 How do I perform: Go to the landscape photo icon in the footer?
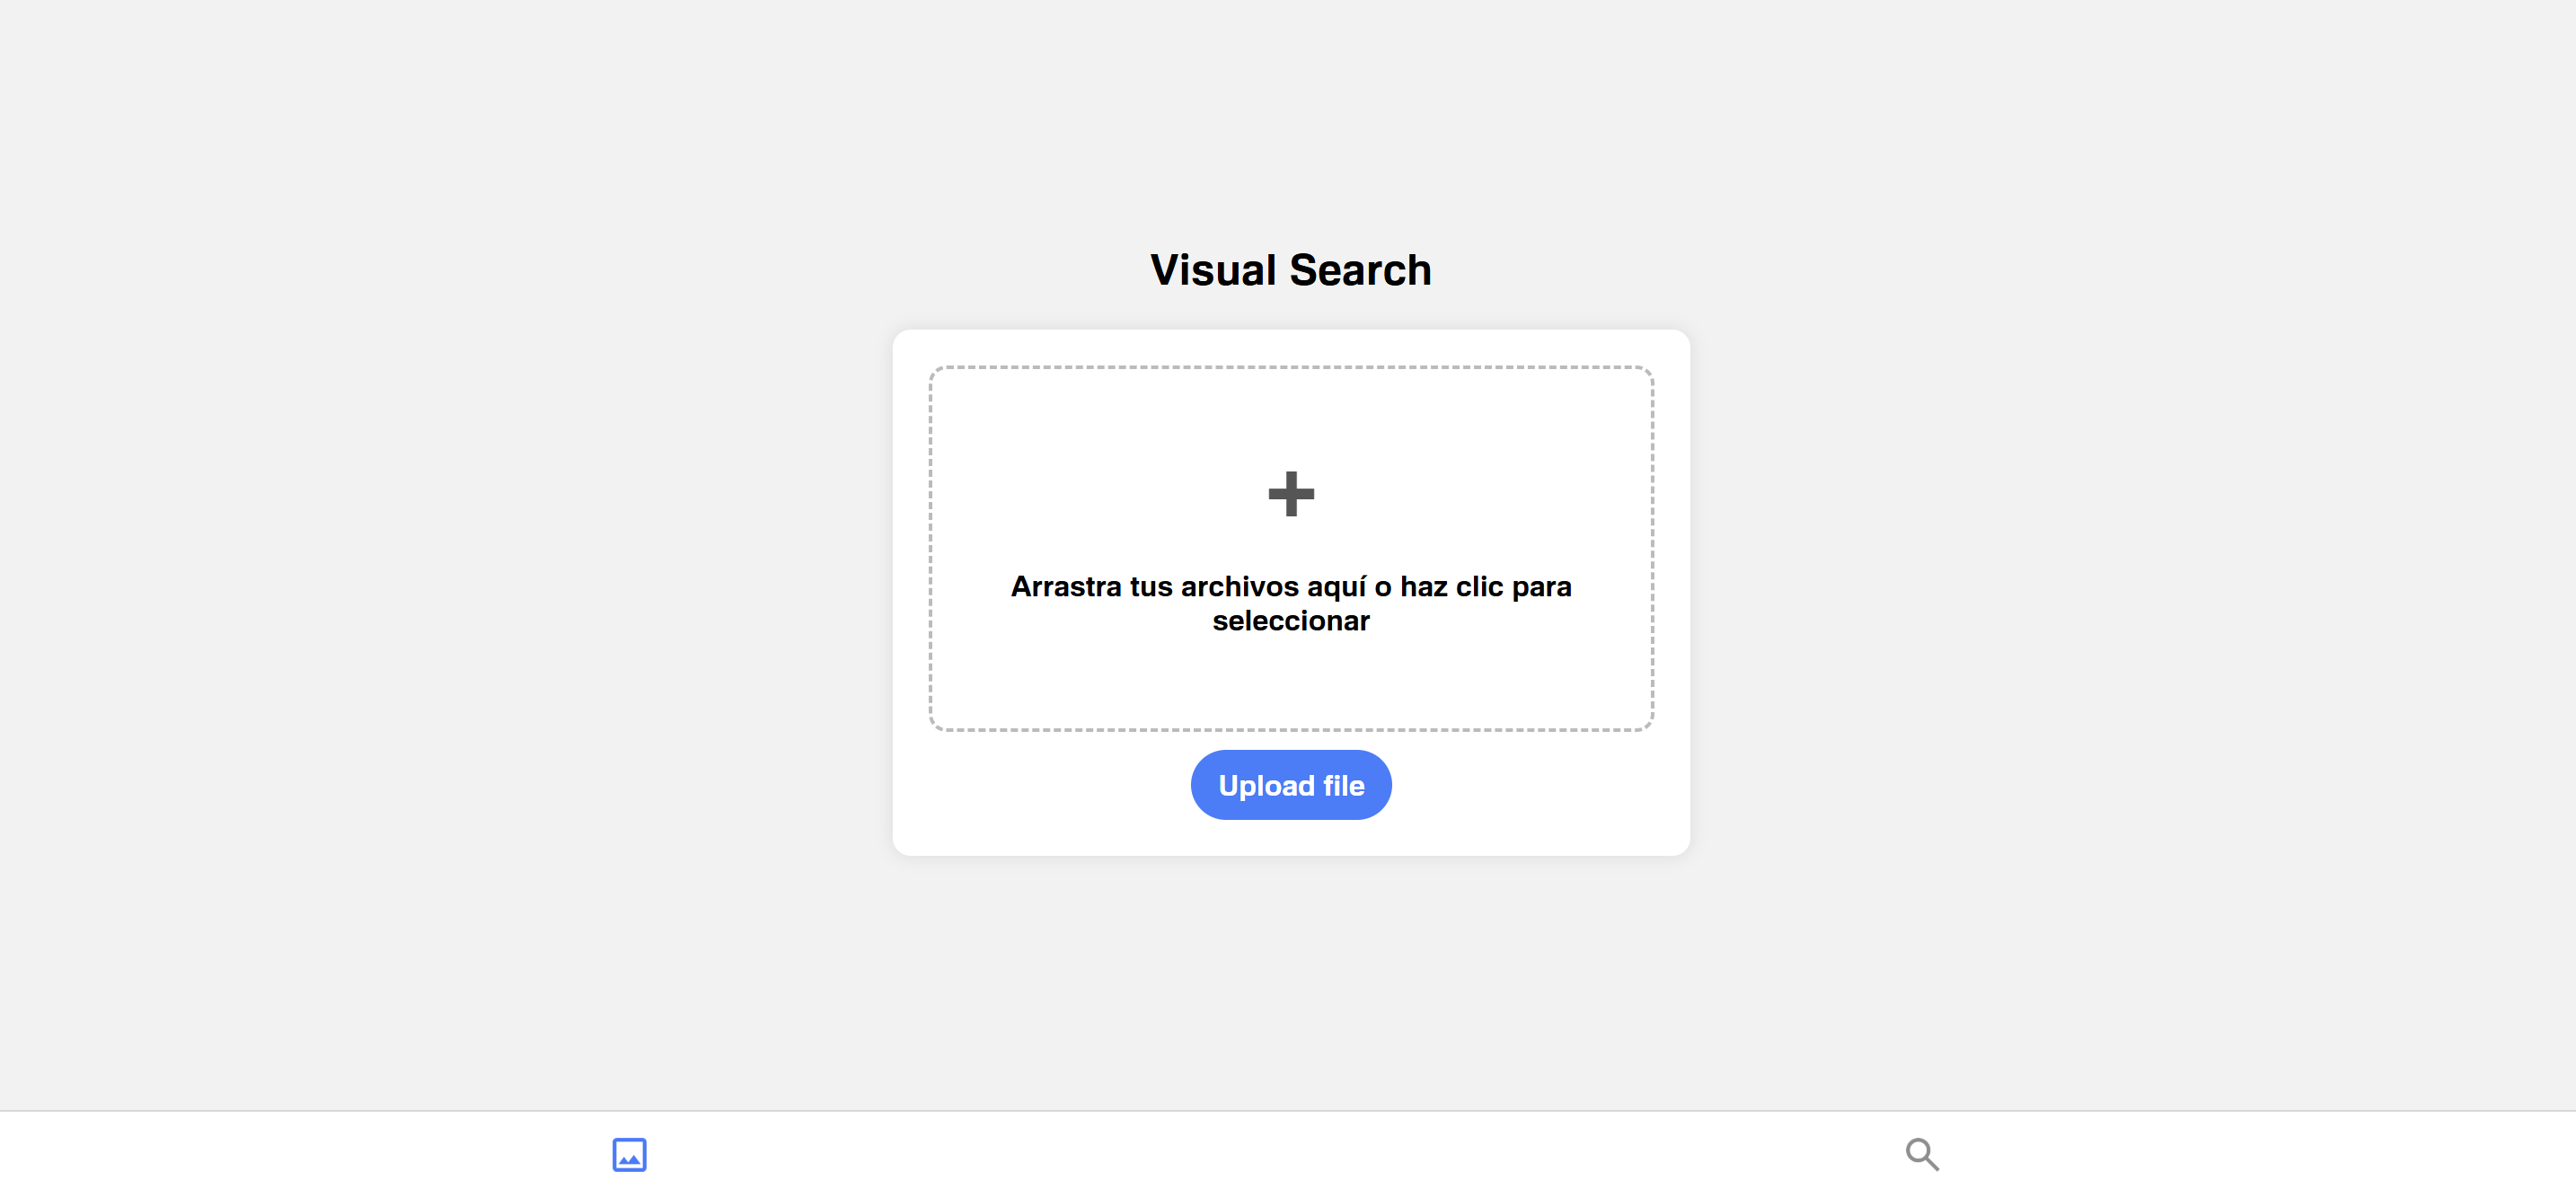coord(629,1154)
